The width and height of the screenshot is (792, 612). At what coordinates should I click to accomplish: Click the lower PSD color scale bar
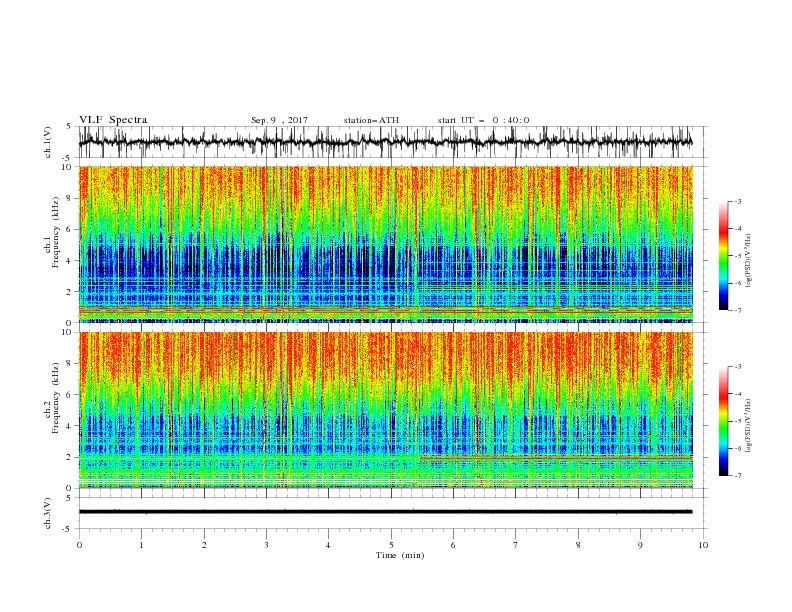click(x=723, y=421)
